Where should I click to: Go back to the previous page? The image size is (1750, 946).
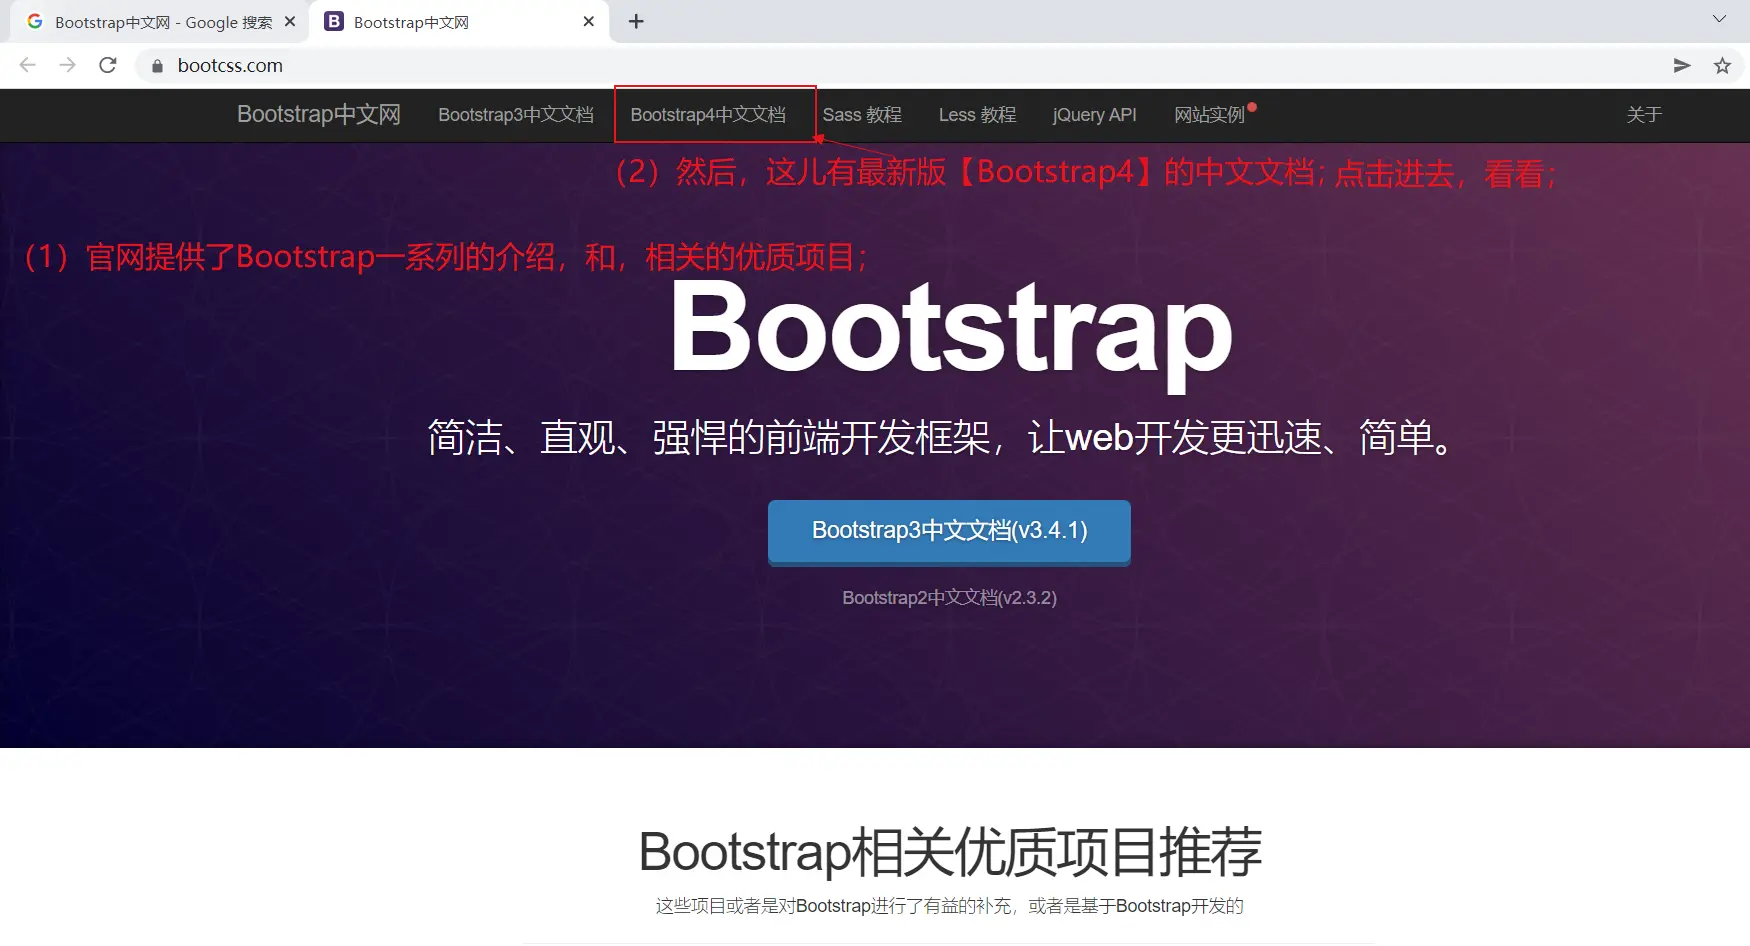28,65
